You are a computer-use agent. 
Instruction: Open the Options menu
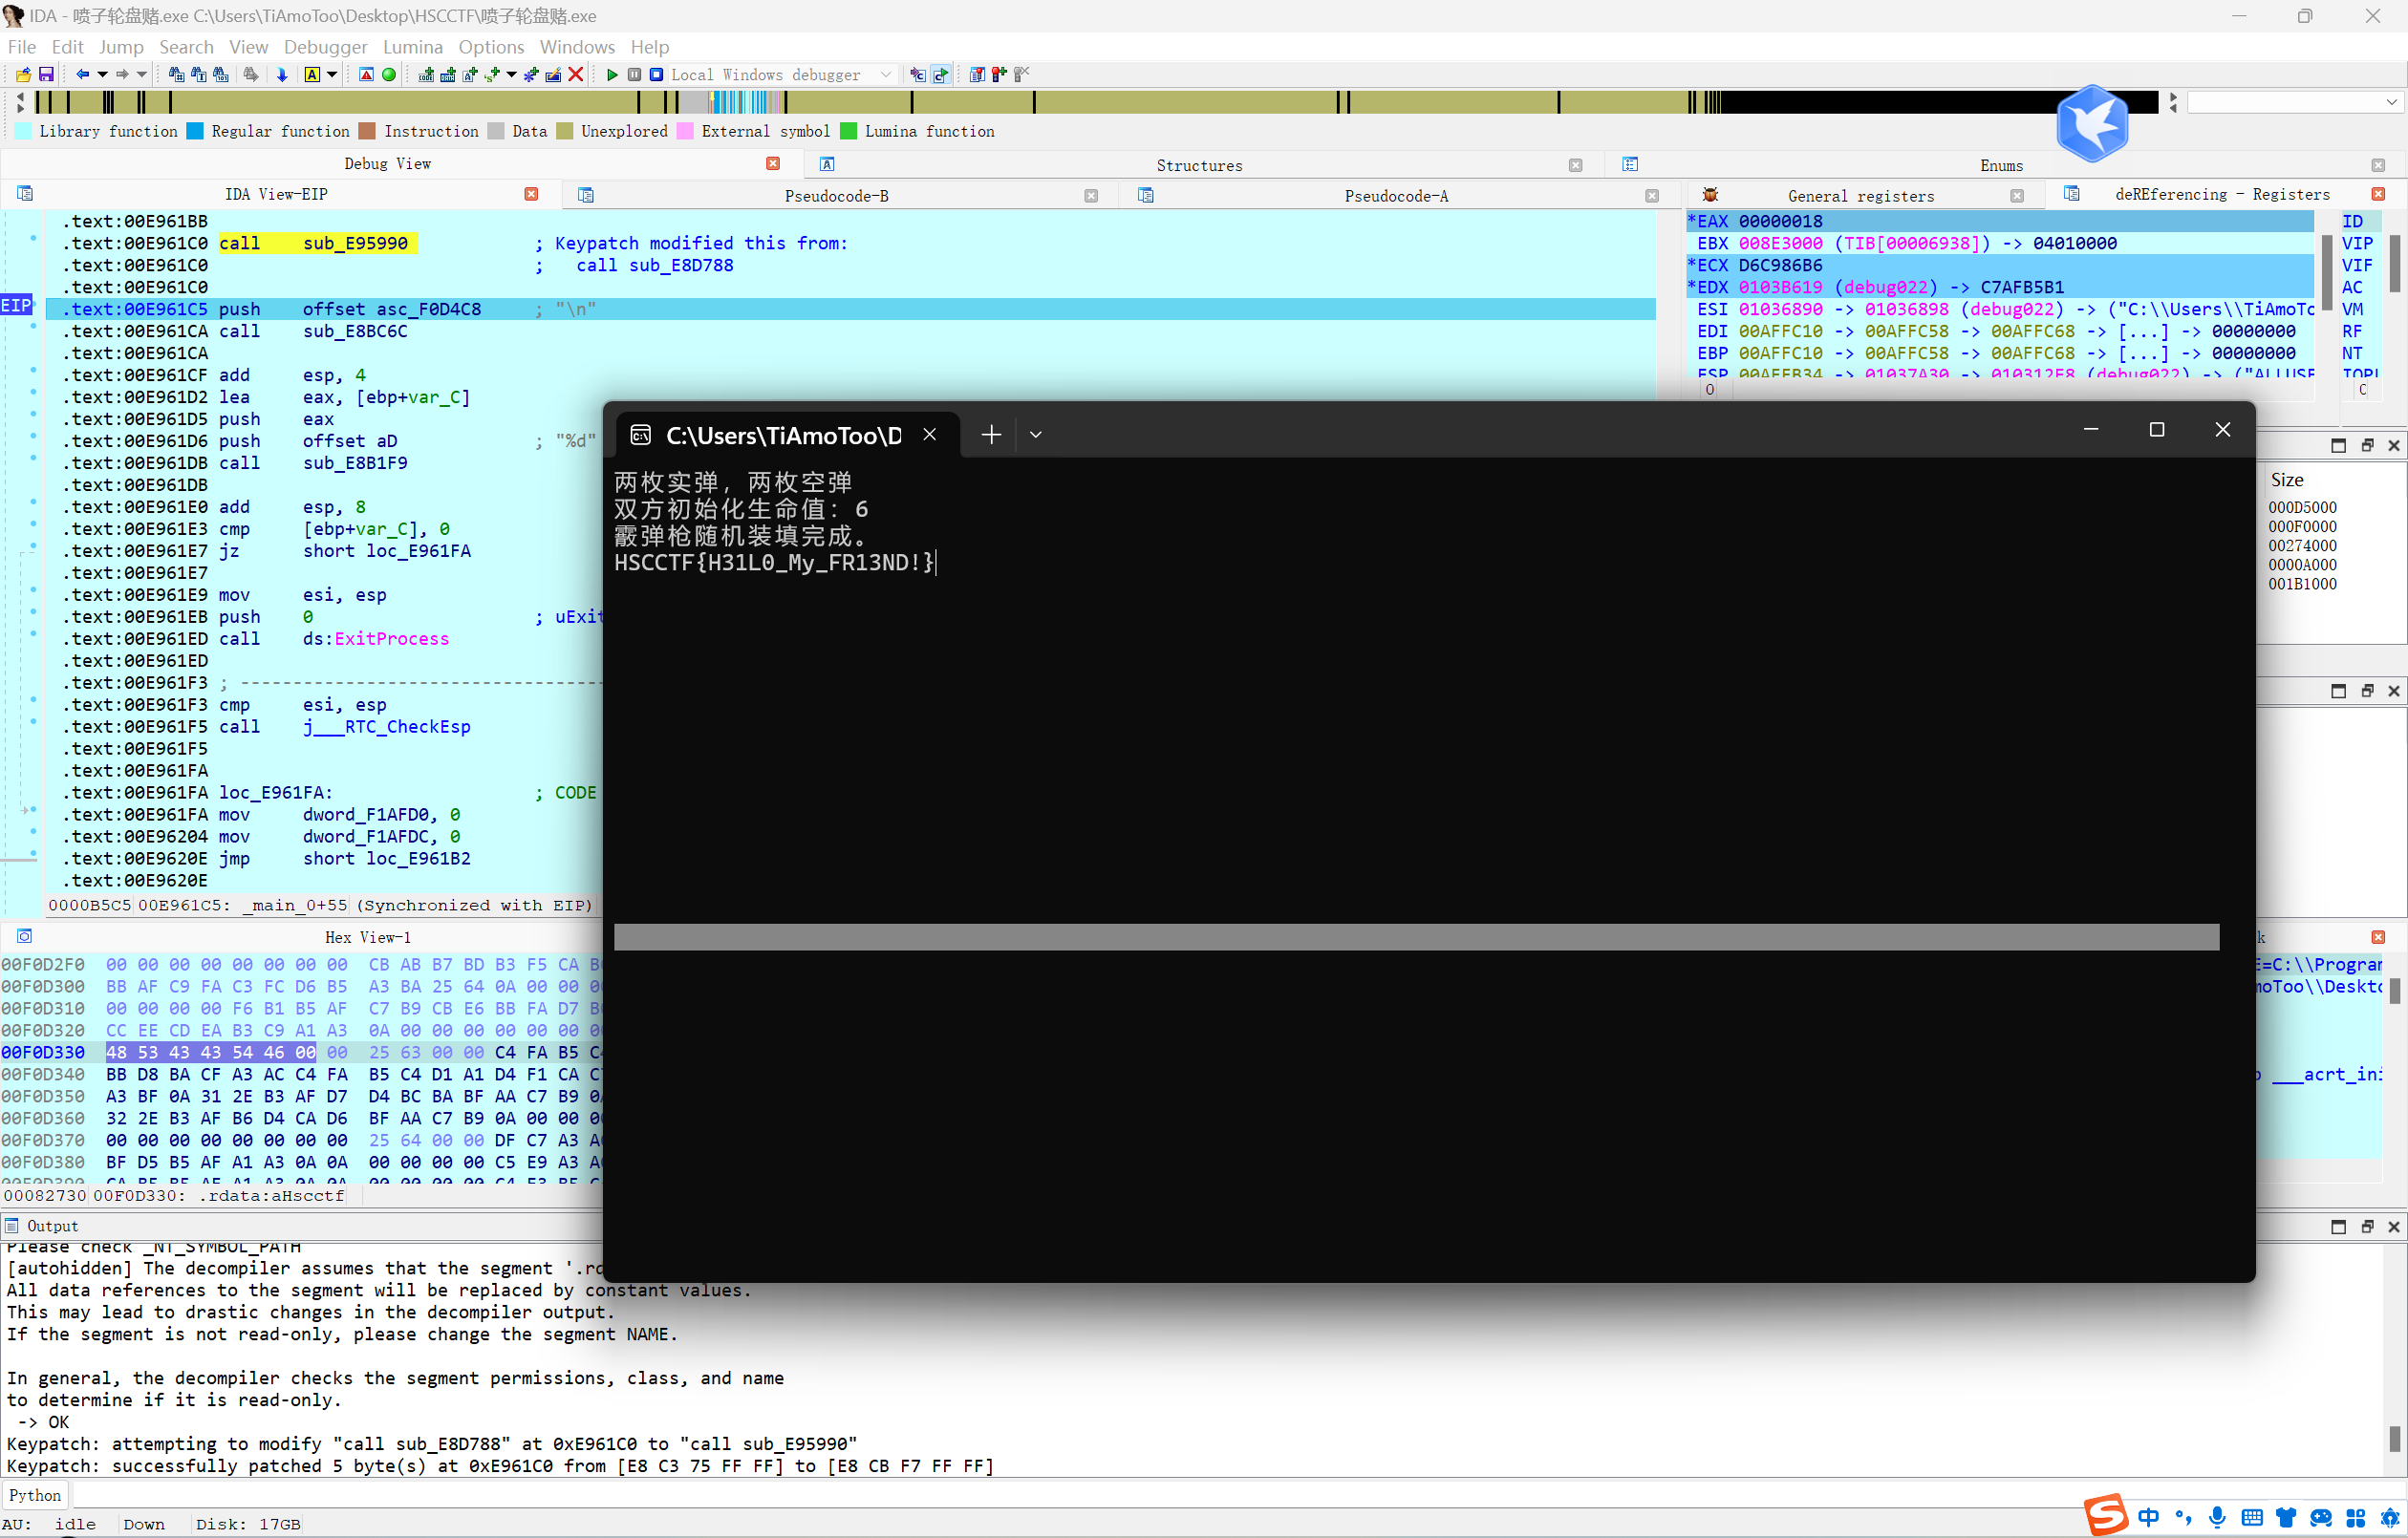point(491,47)
